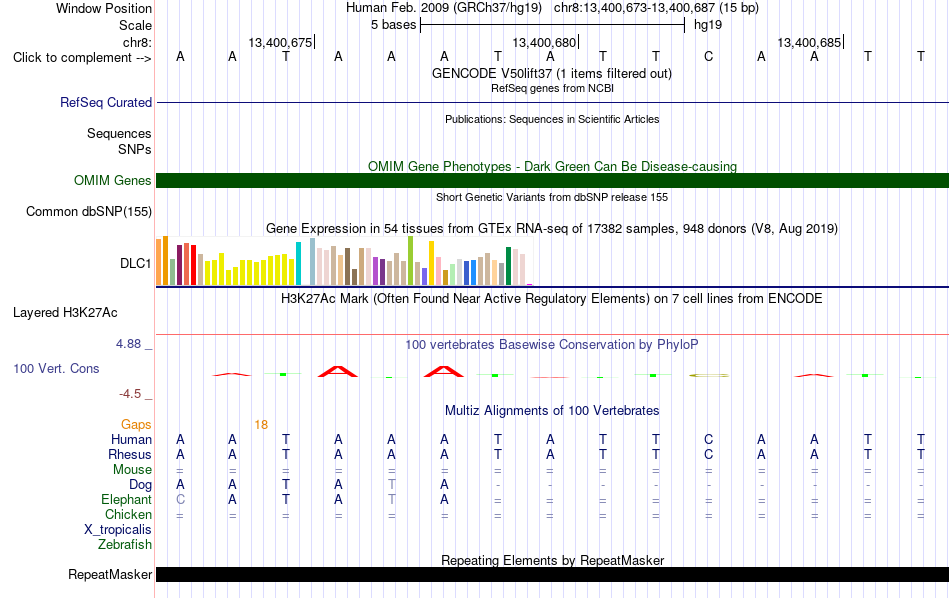Viewport: 950px width, 598px height.
Task: Select the Sequences sub-track label
Action: (x=119, y=133)
